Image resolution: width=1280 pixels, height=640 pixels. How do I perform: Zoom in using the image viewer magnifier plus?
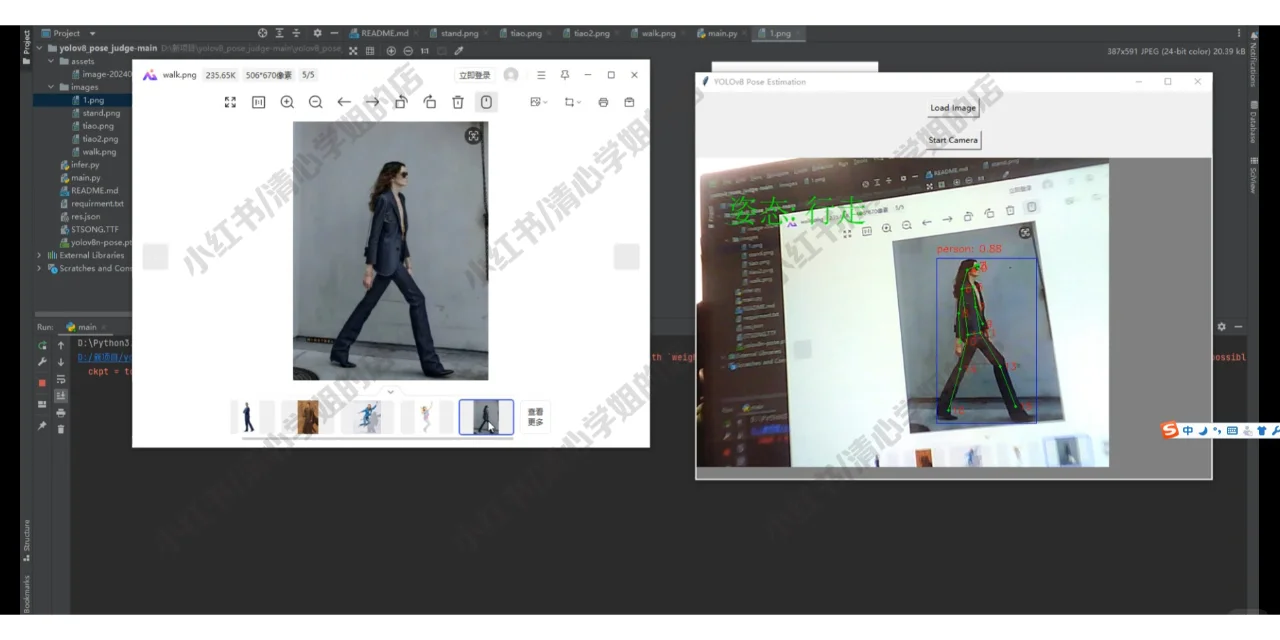click(x=287, y=102)
